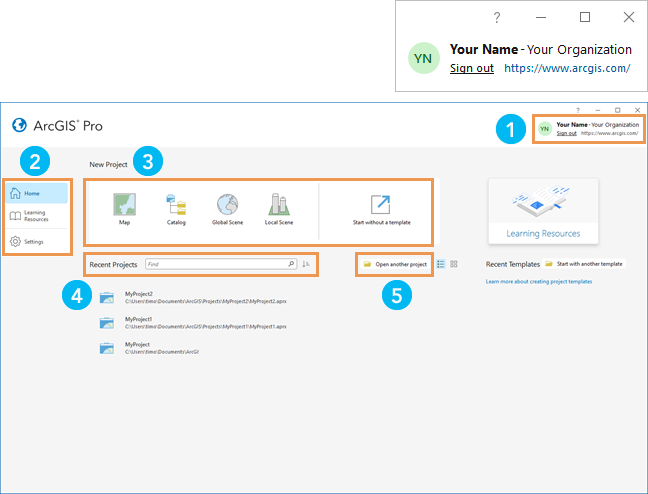Click the Find search field for recent projects
648x494 pixels.
221,264
